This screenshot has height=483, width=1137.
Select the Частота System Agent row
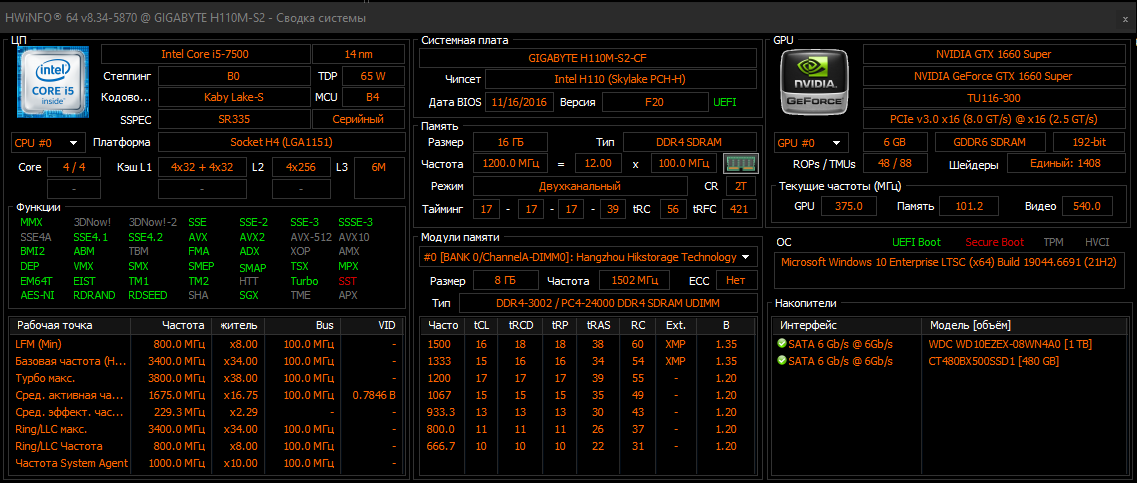207,463
